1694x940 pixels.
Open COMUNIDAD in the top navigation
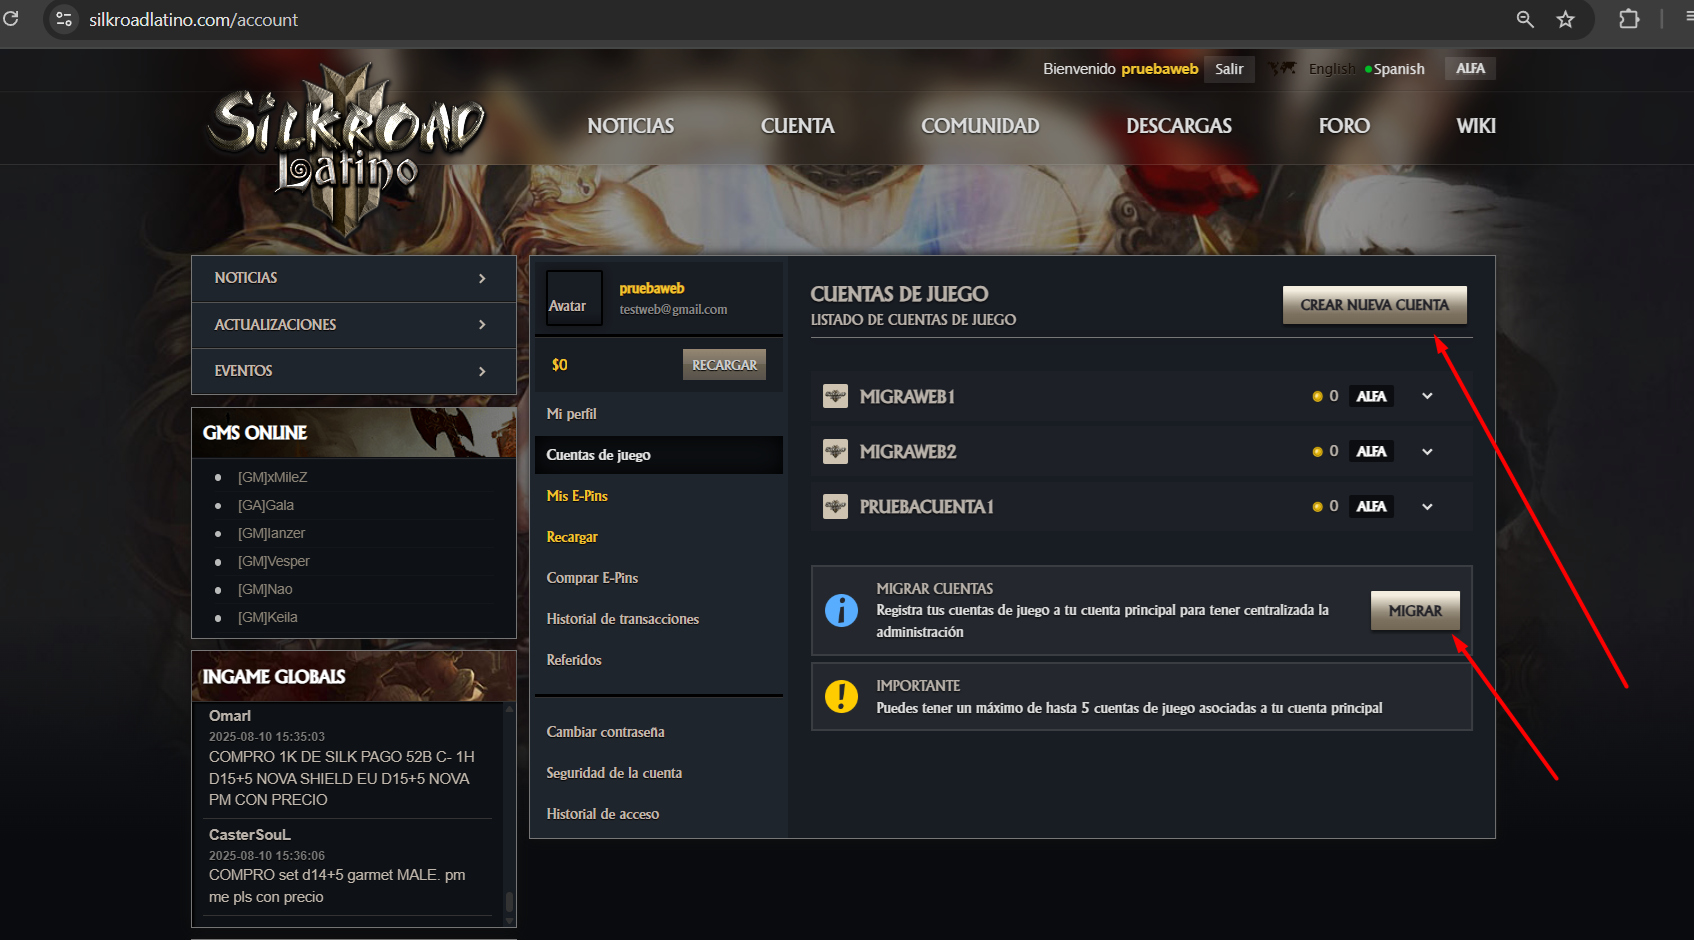[980, 126]
